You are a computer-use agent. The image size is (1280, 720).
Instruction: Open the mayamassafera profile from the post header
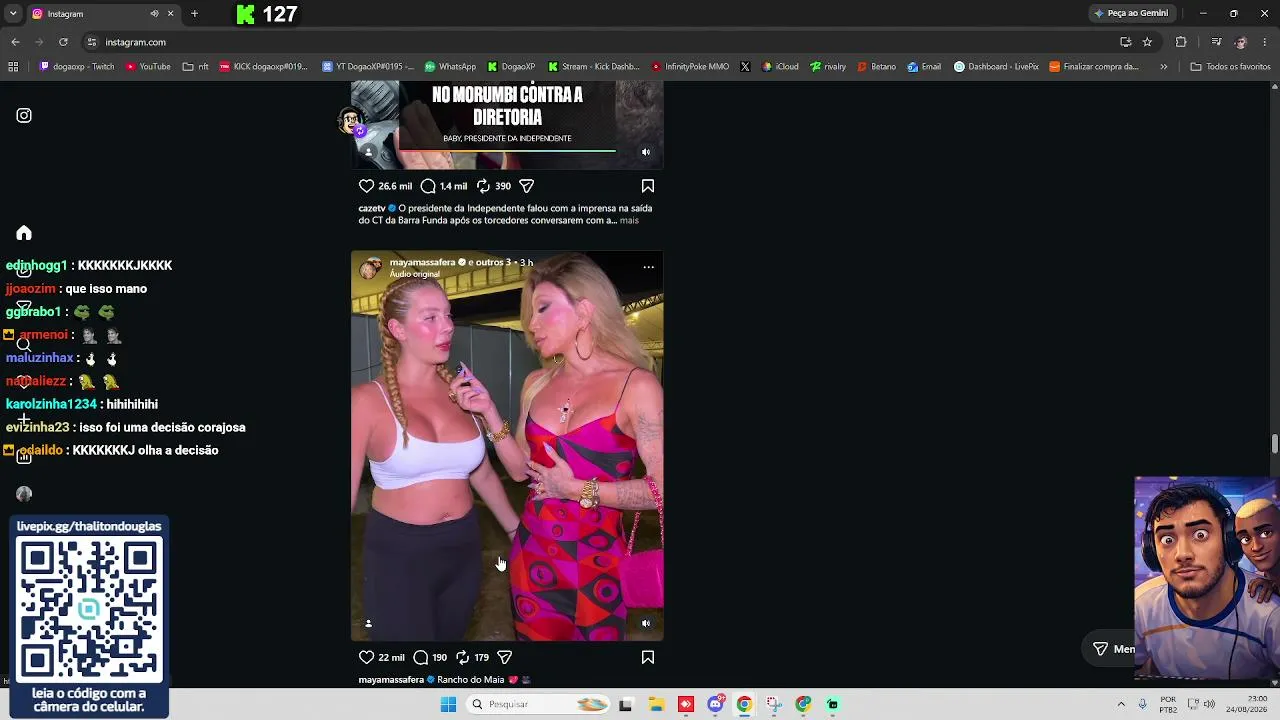[422, 262]
